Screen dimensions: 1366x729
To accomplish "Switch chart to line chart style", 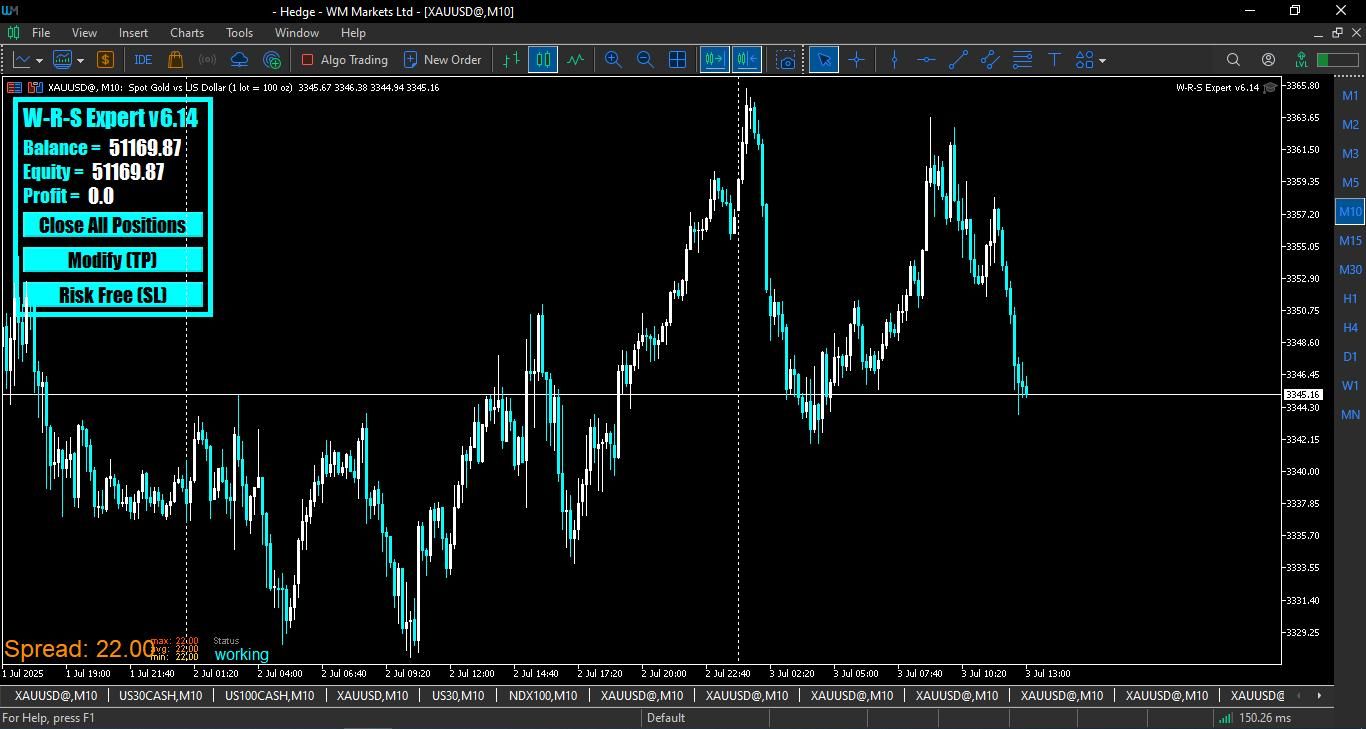I will tap(575, 60).
